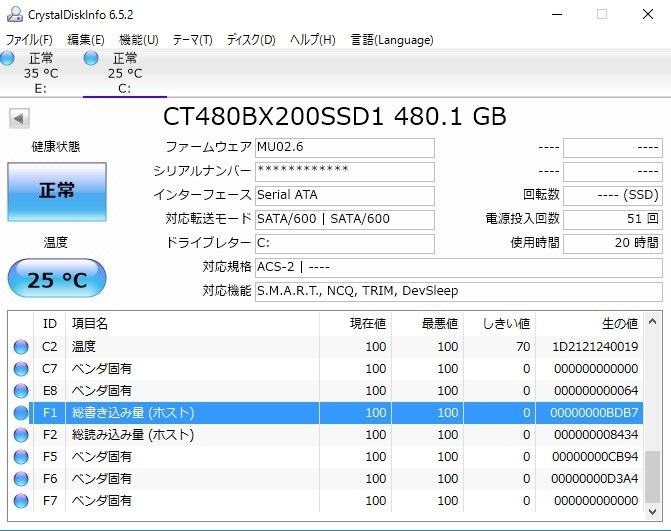
Task: Click the status orb on row E8
Action: 21,391
